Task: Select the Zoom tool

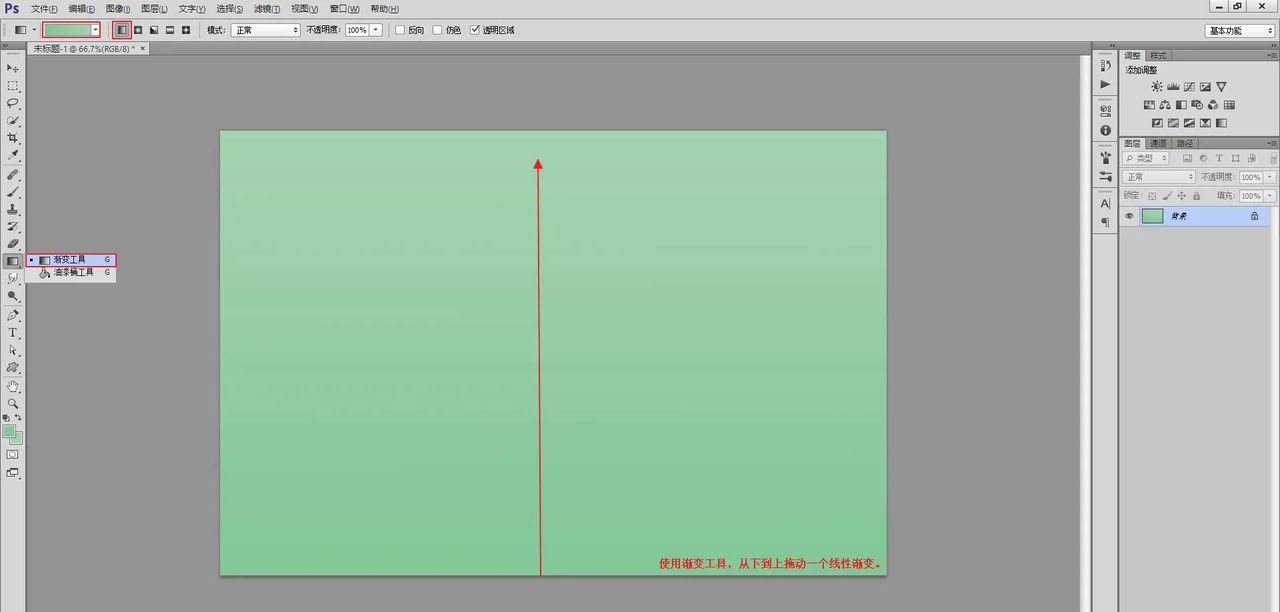Action: tap(13, 403)
